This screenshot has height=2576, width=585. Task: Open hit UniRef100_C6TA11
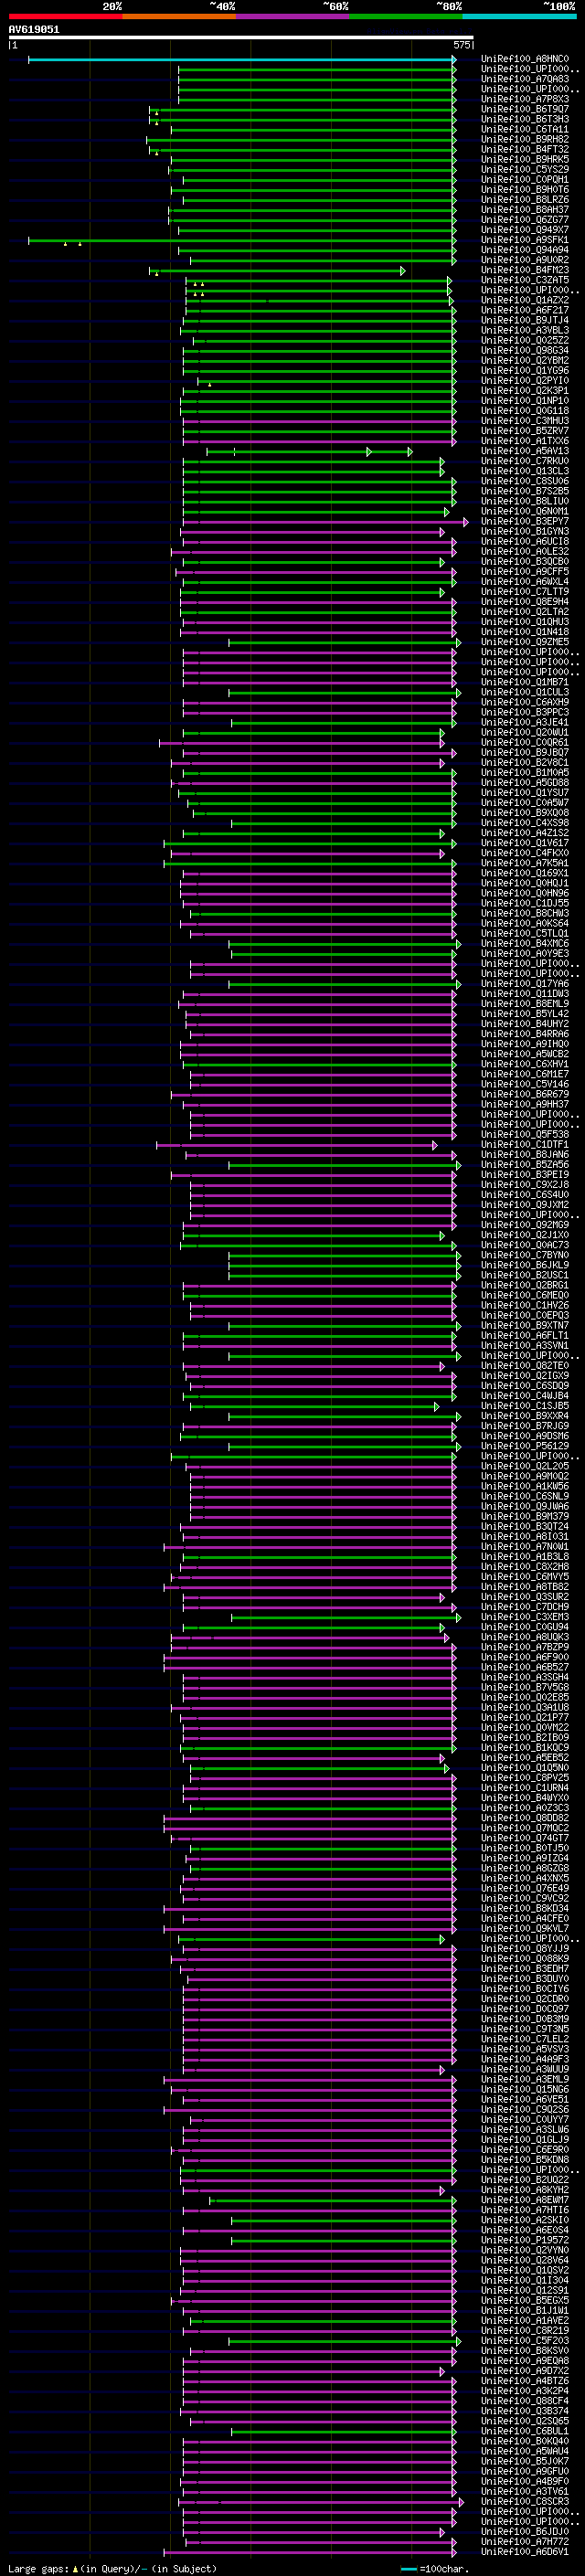pyautogui.click(x=524, y=129)
